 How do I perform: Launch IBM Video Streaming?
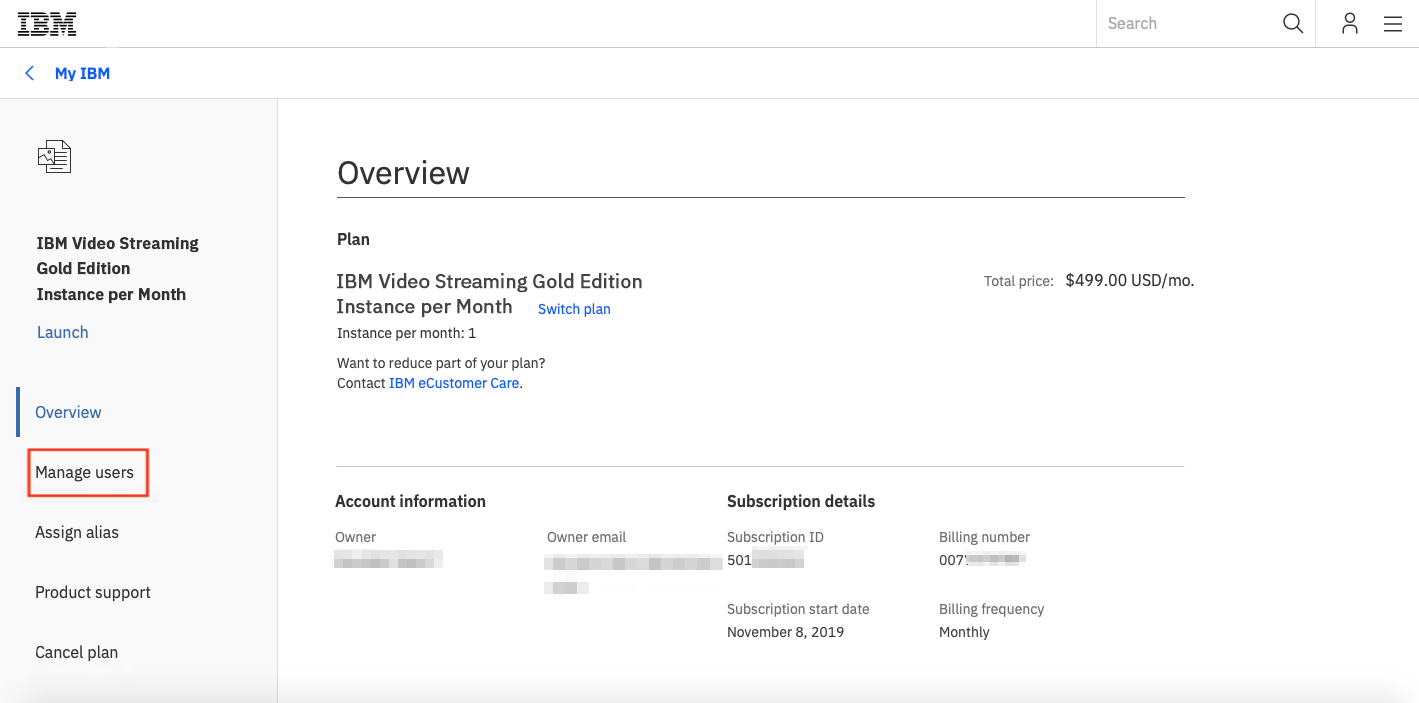point(62,332)
